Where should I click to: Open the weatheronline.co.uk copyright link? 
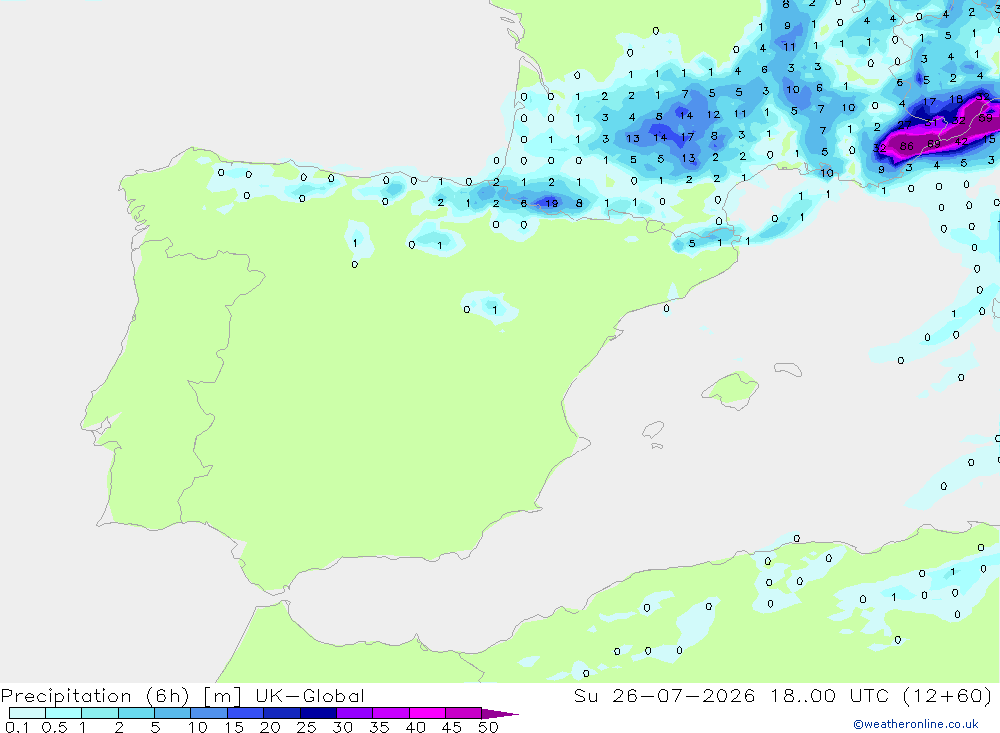pyautogui.click(x=916, y=724)
